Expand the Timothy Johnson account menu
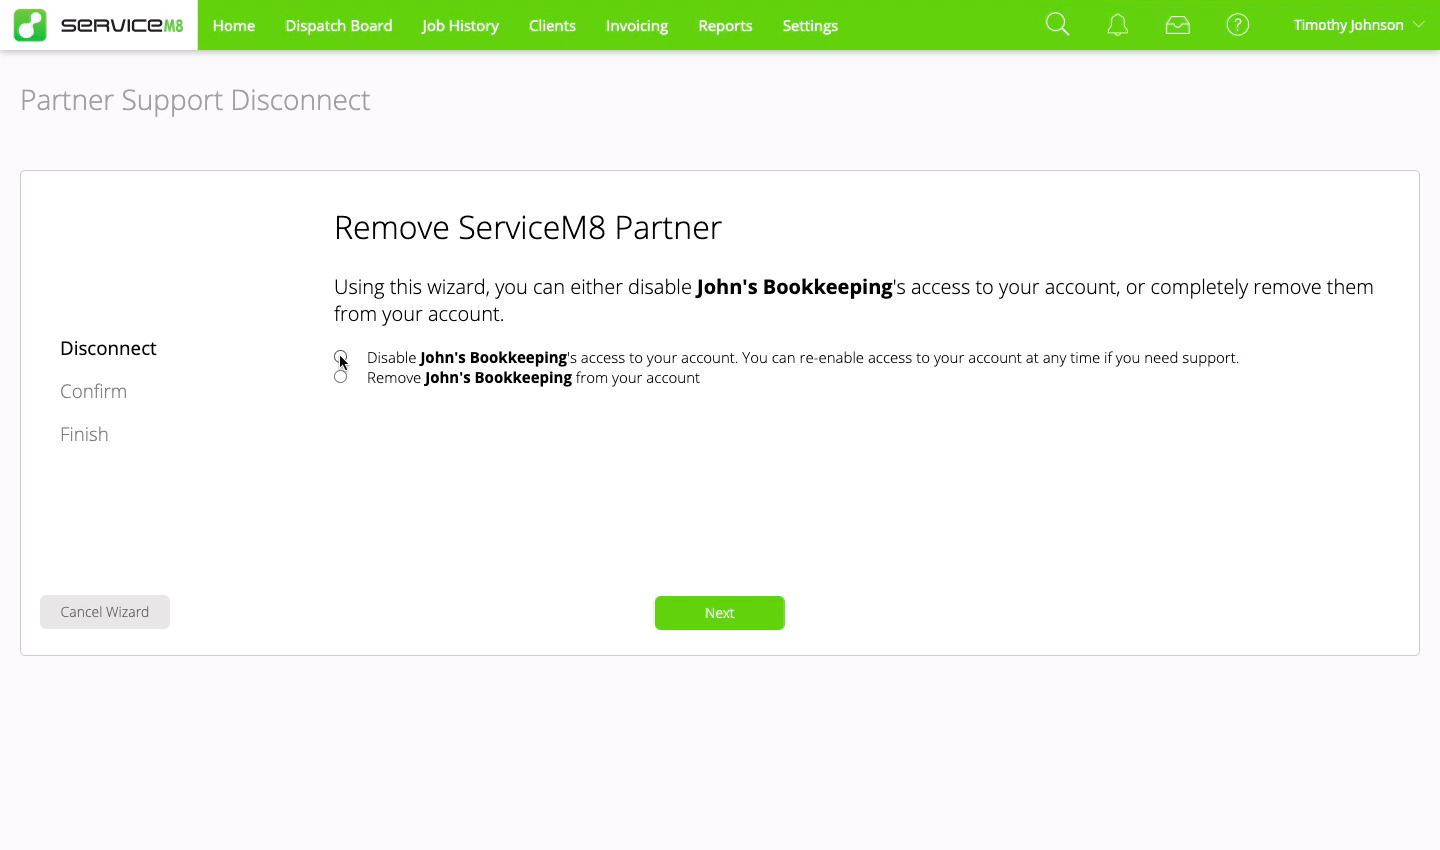 tap(1358, 25)
